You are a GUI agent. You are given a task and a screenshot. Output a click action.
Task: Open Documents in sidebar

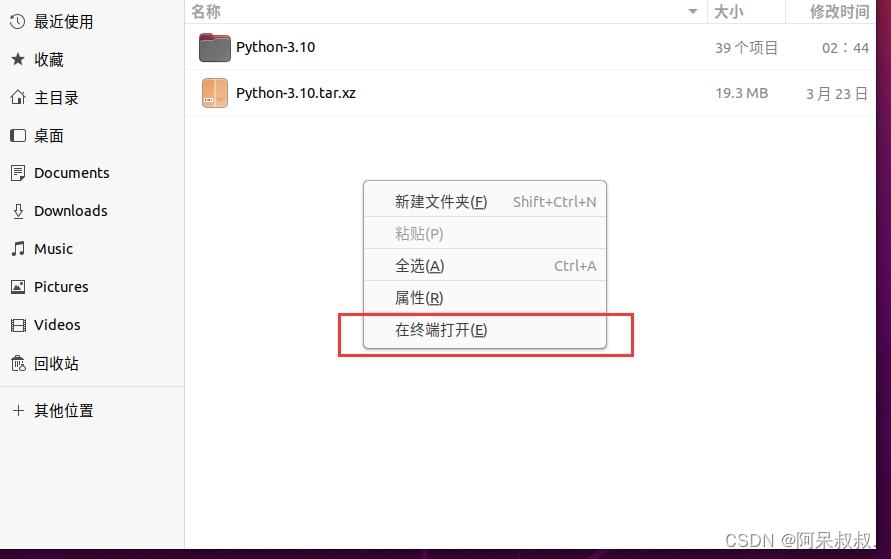tap(72, 173)
